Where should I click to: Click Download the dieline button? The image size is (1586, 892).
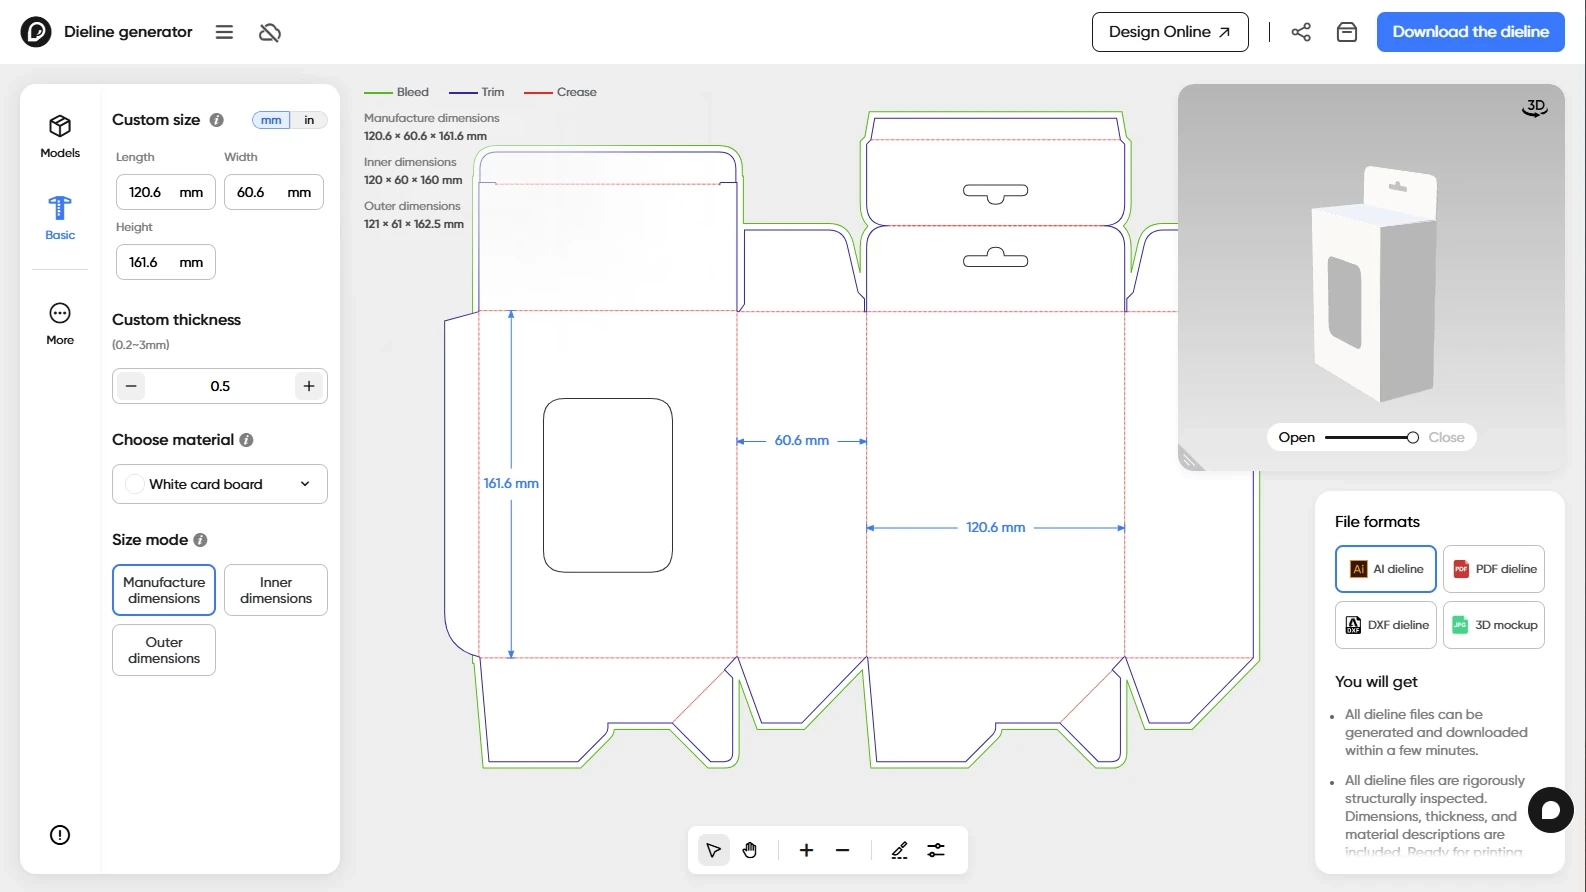coord(1470,32)
